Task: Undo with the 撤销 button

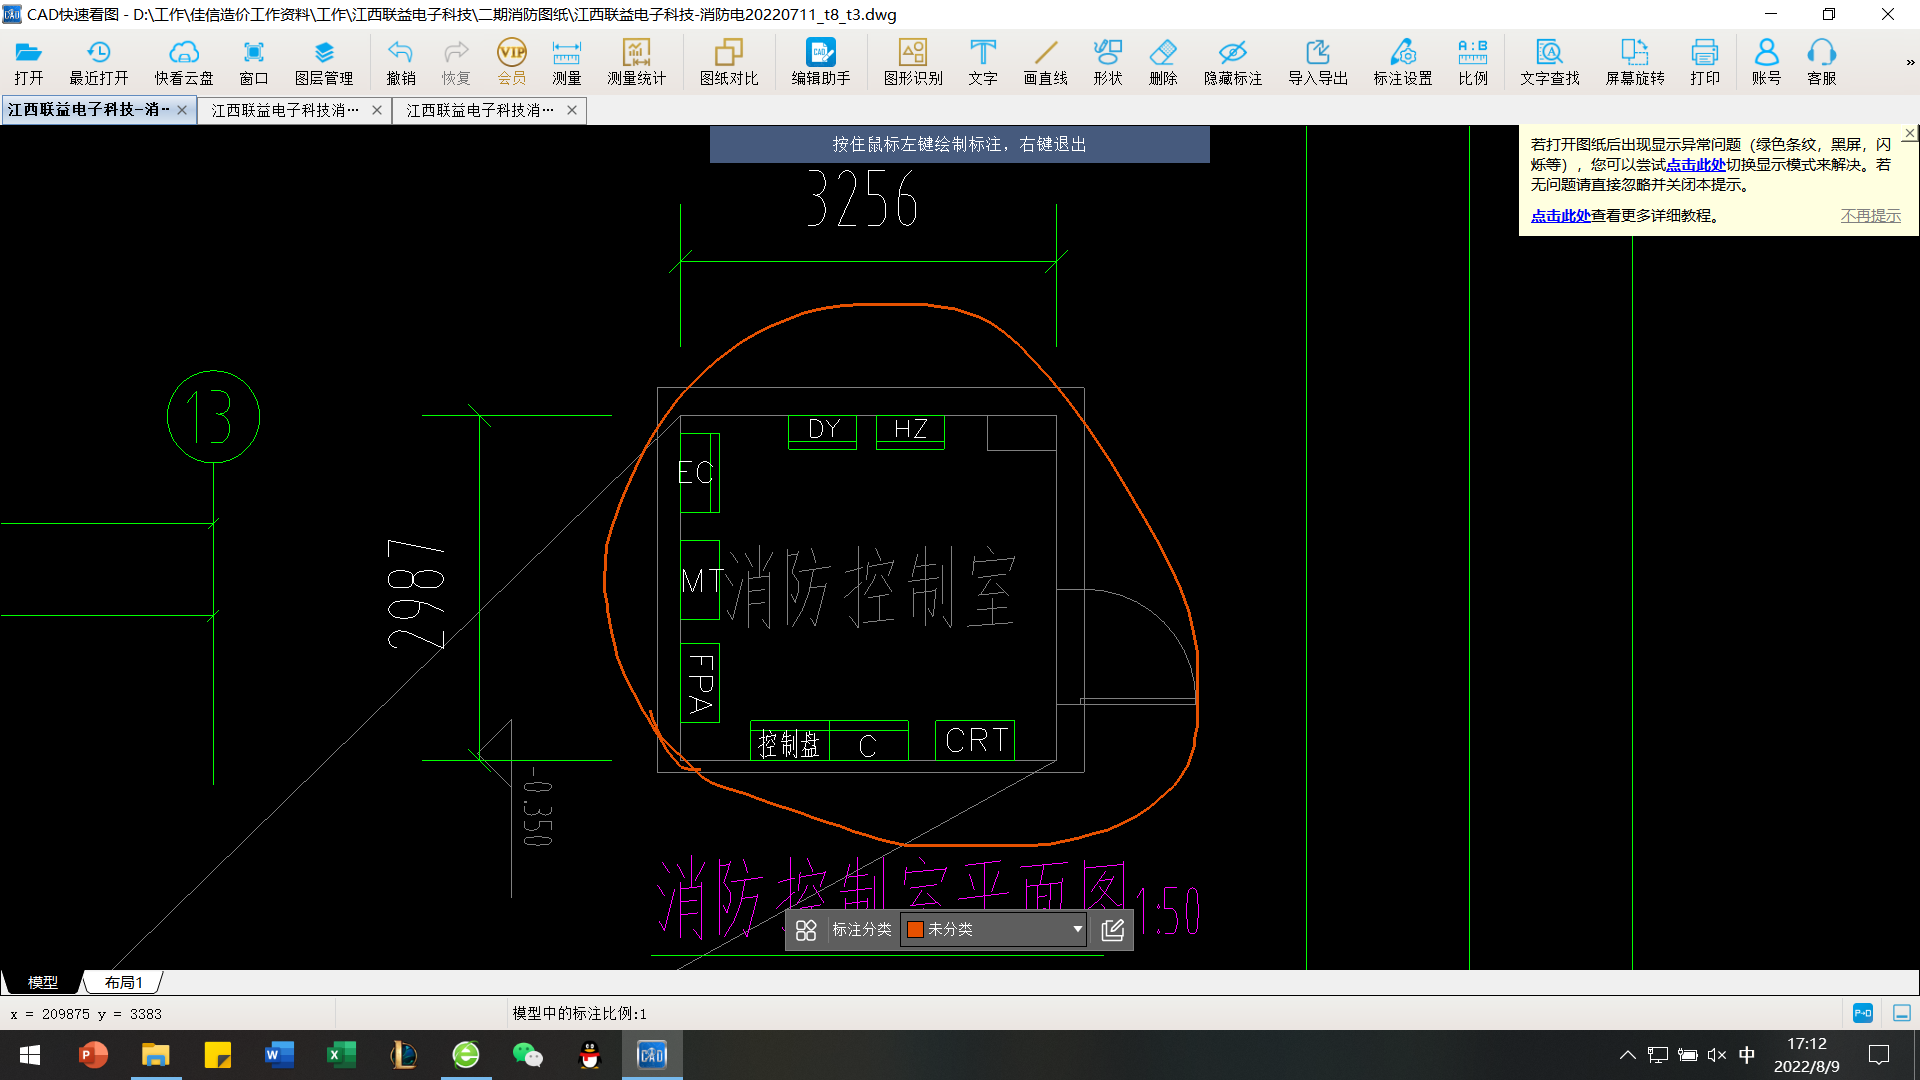Action: (401, 62)
